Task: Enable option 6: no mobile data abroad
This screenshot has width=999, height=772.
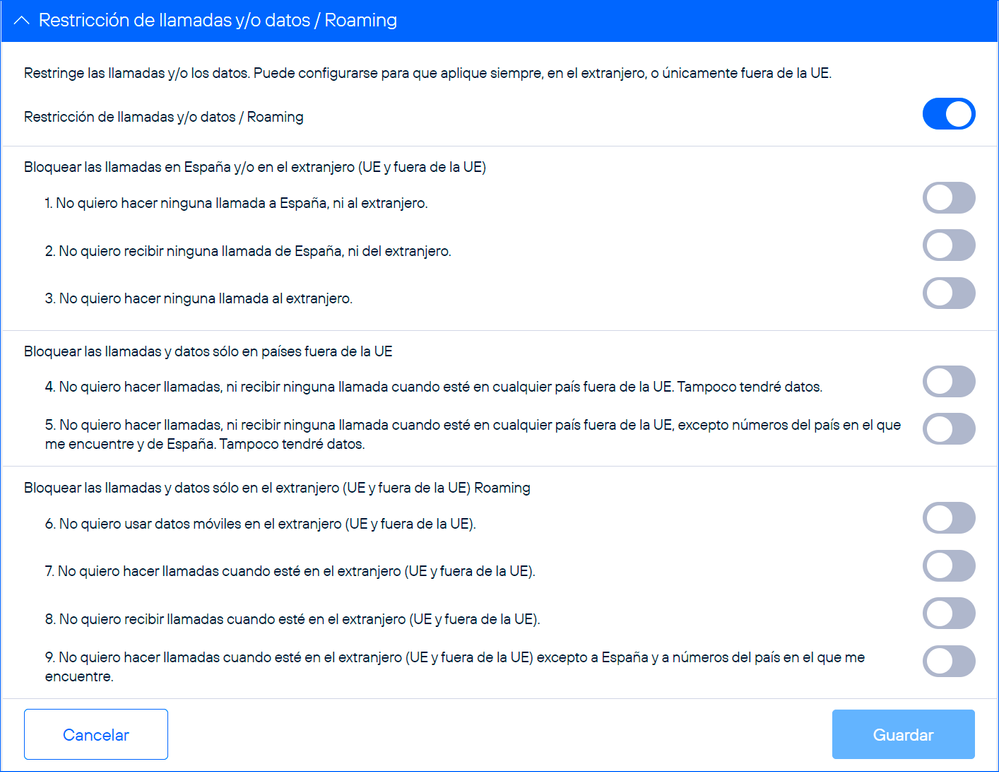Action: (x=948, y=518)
